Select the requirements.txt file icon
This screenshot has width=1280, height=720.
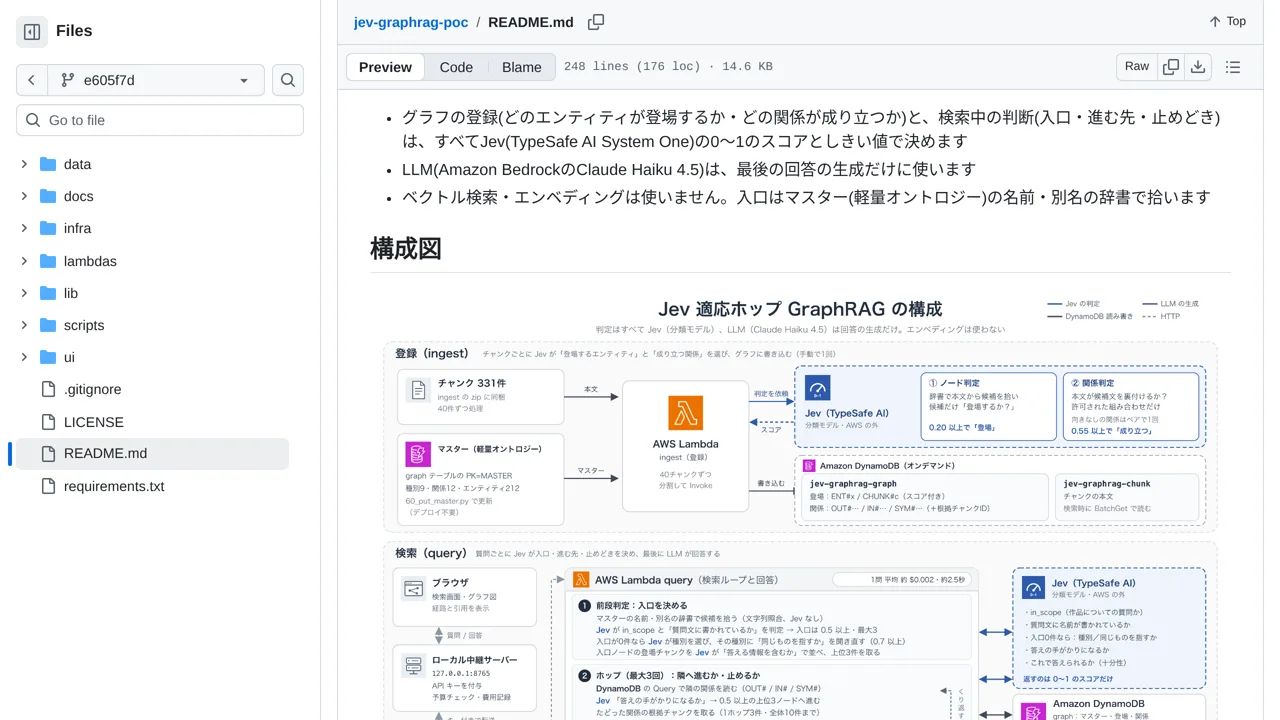click(x=48, y=486)
